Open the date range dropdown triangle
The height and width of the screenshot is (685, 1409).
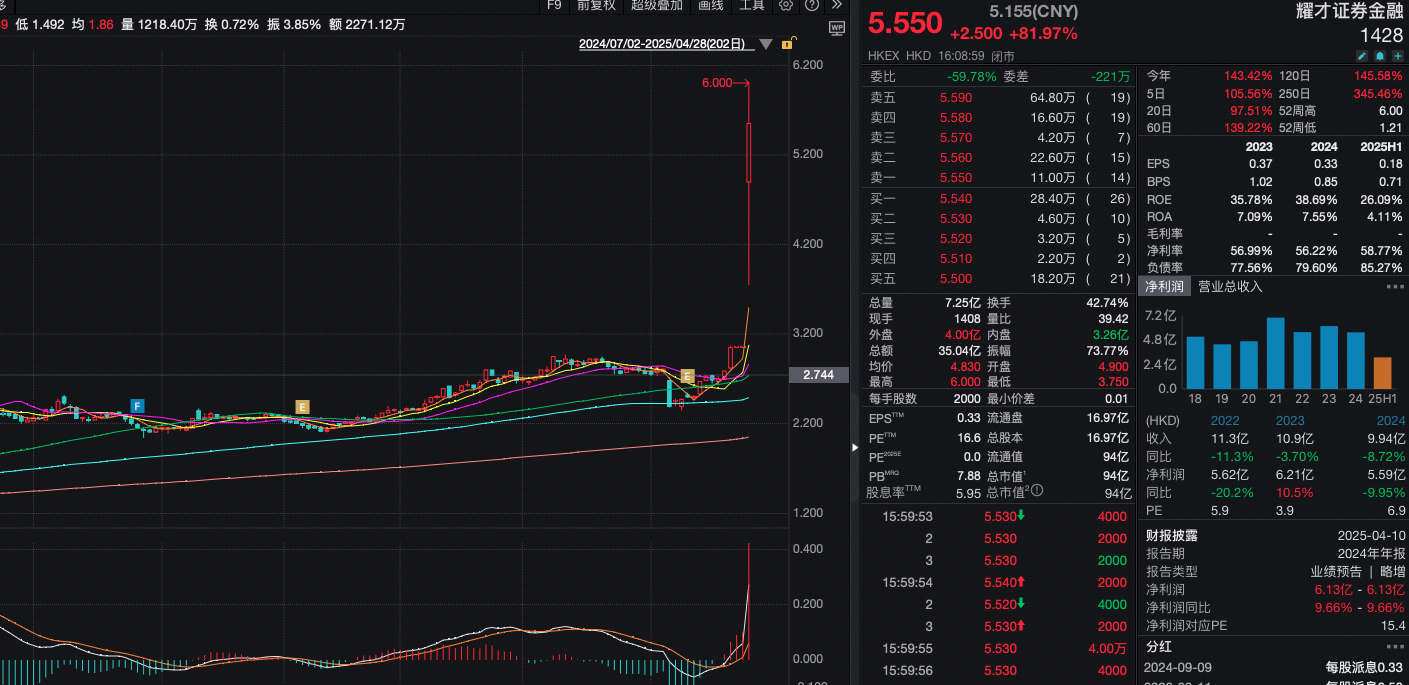coord(766,44)
